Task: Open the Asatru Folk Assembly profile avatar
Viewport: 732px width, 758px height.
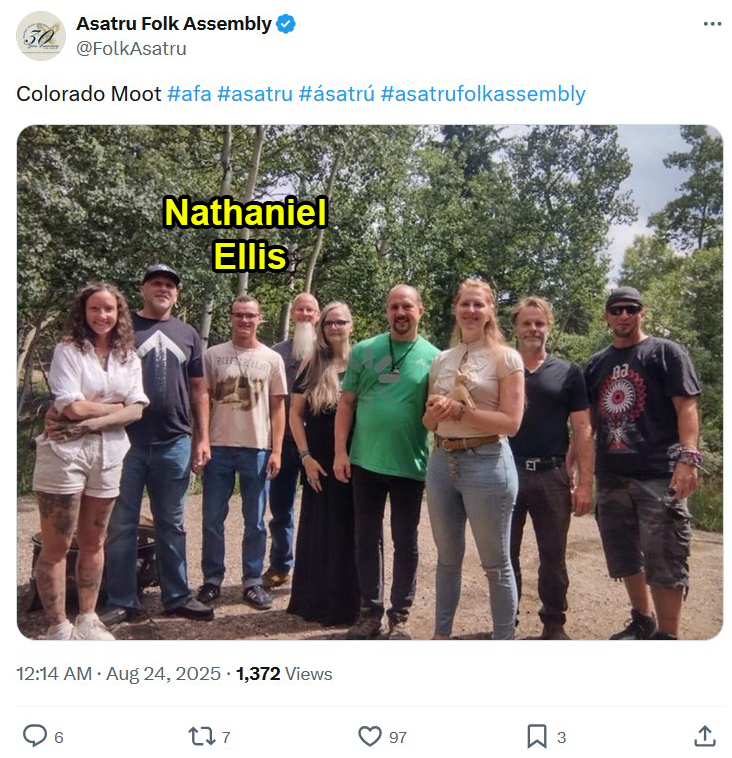Action: coord(41,36)
